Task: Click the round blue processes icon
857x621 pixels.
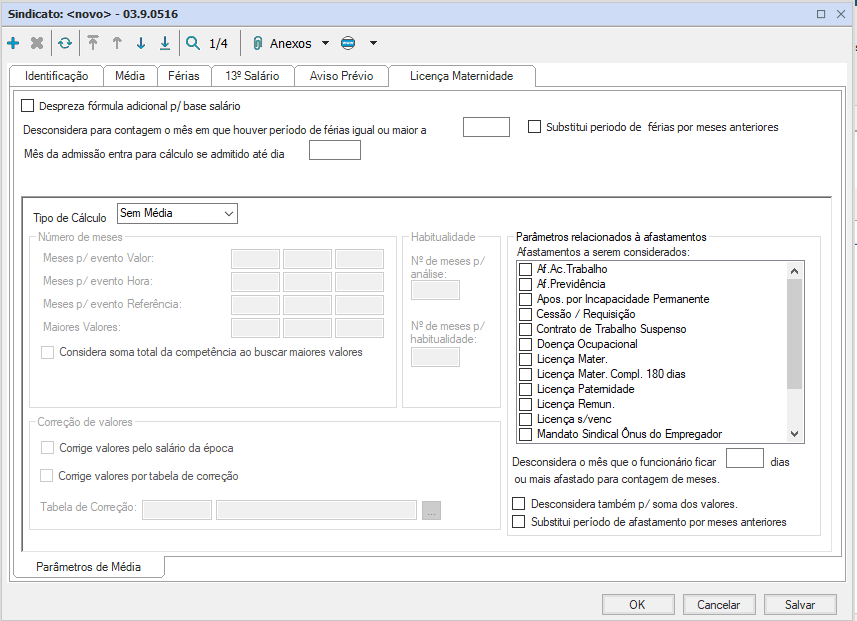Action: [348, 44]
